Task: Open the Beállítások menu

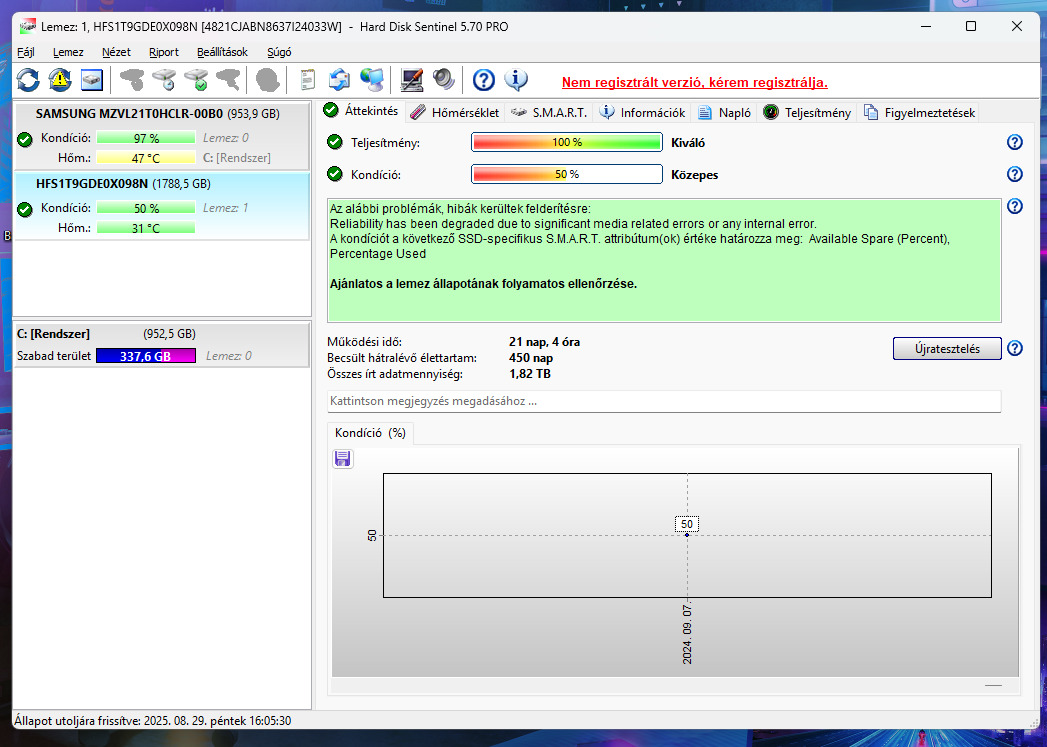Action: click(222, 52)
